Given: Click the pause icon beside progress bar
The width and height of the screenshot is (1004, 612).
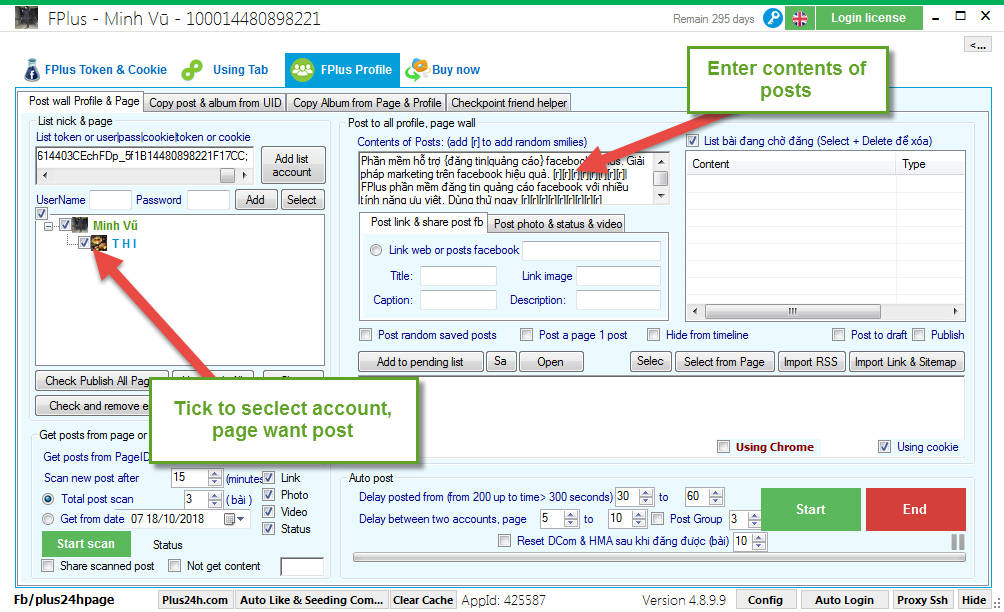Looking at the screenshot, I should pos(958,542).
